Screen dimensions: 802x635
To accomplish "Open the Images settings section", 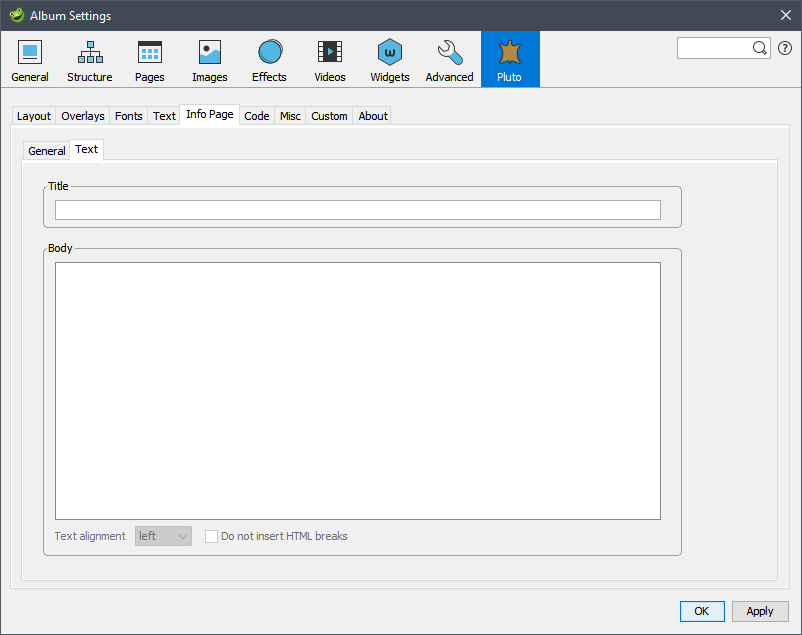I will [210, 59].
